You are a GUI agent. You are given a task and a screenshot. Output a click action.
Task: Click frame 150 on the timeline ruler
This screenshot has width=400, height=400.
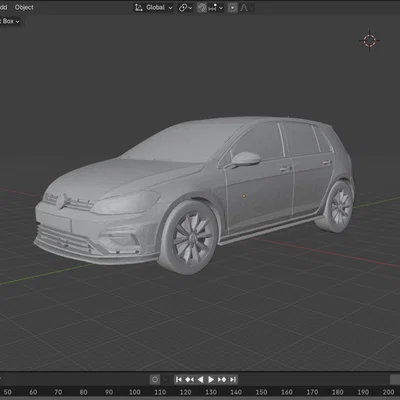[261, 392]
